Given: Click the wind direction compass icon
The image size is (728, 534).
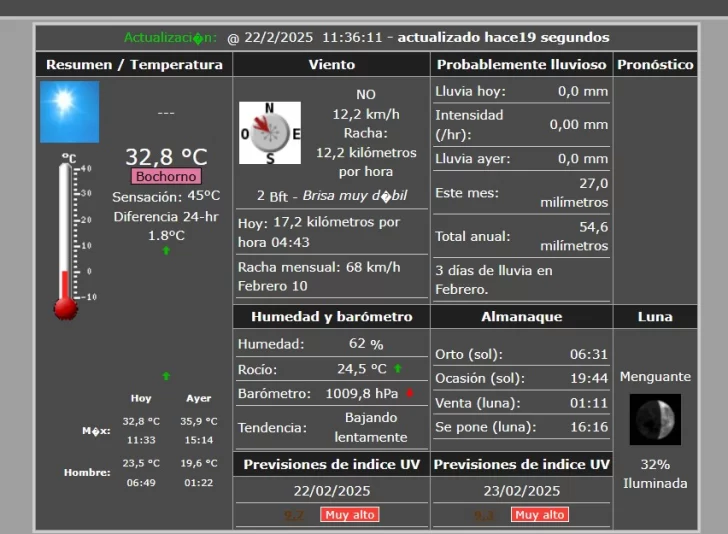Looking at the screenshot, I should pos(269,133).
